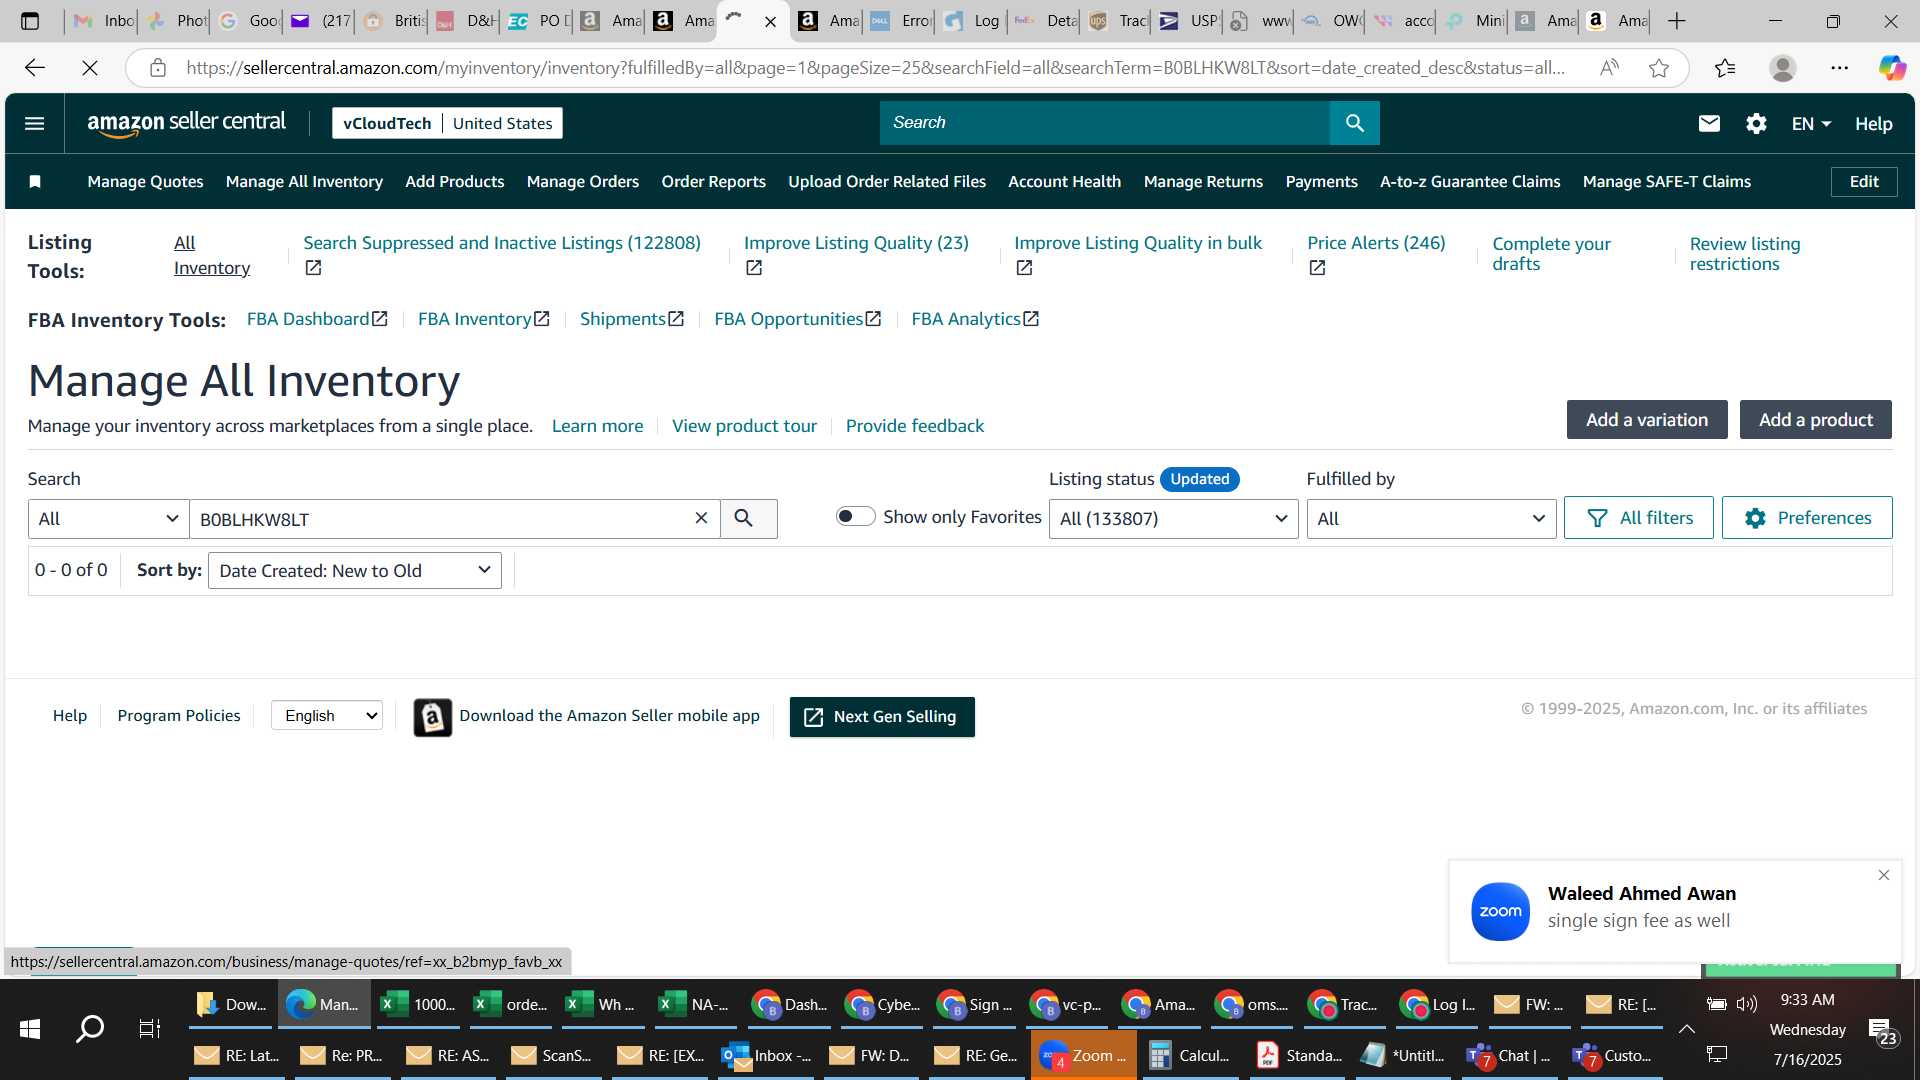The height and width of the screenshot is (1080, 1920).
Task: Click Help link in header
Action: click(x=1873, y=124)
